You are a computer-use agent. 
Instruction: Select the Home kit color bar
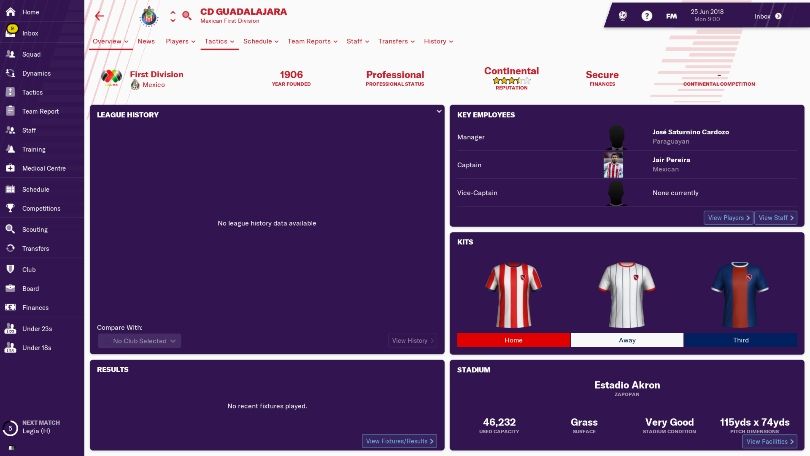[x=513, y=340]
